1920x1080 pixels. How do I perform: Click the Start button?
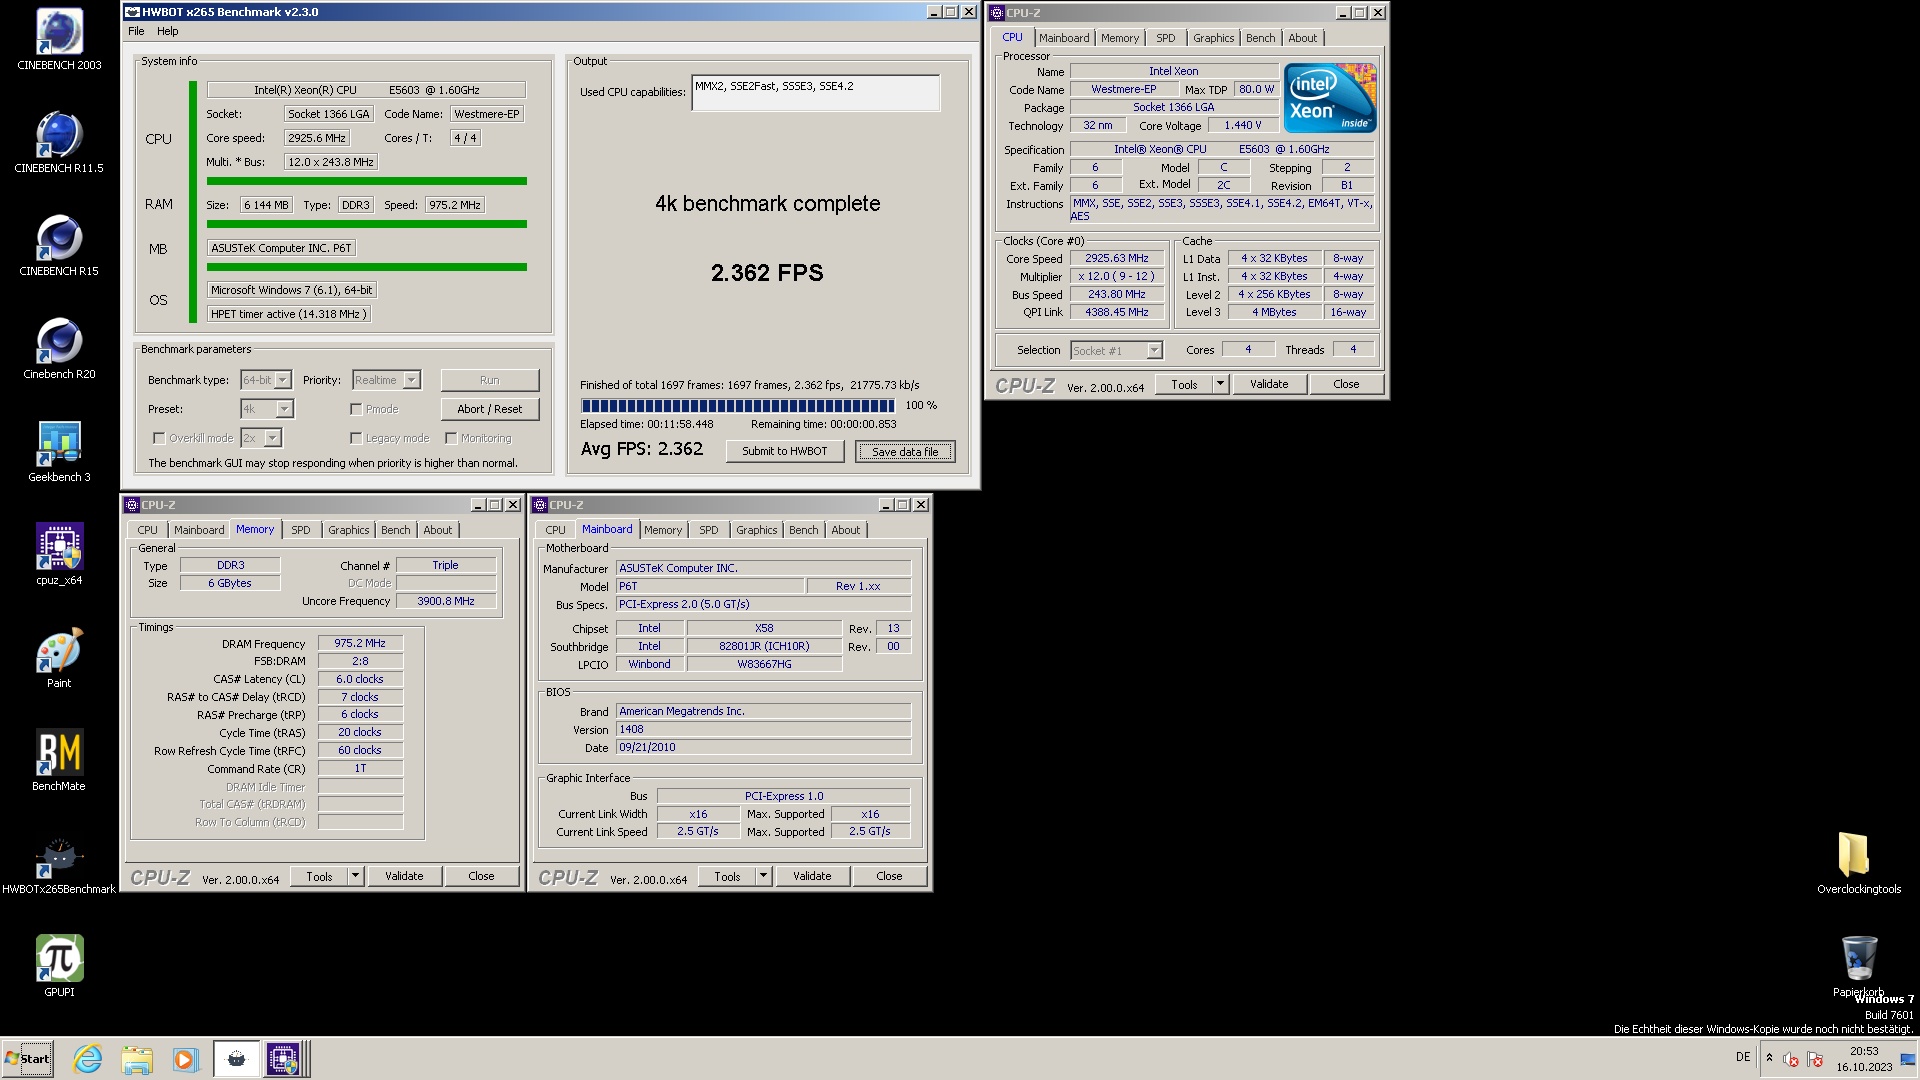pos(28,1059)
